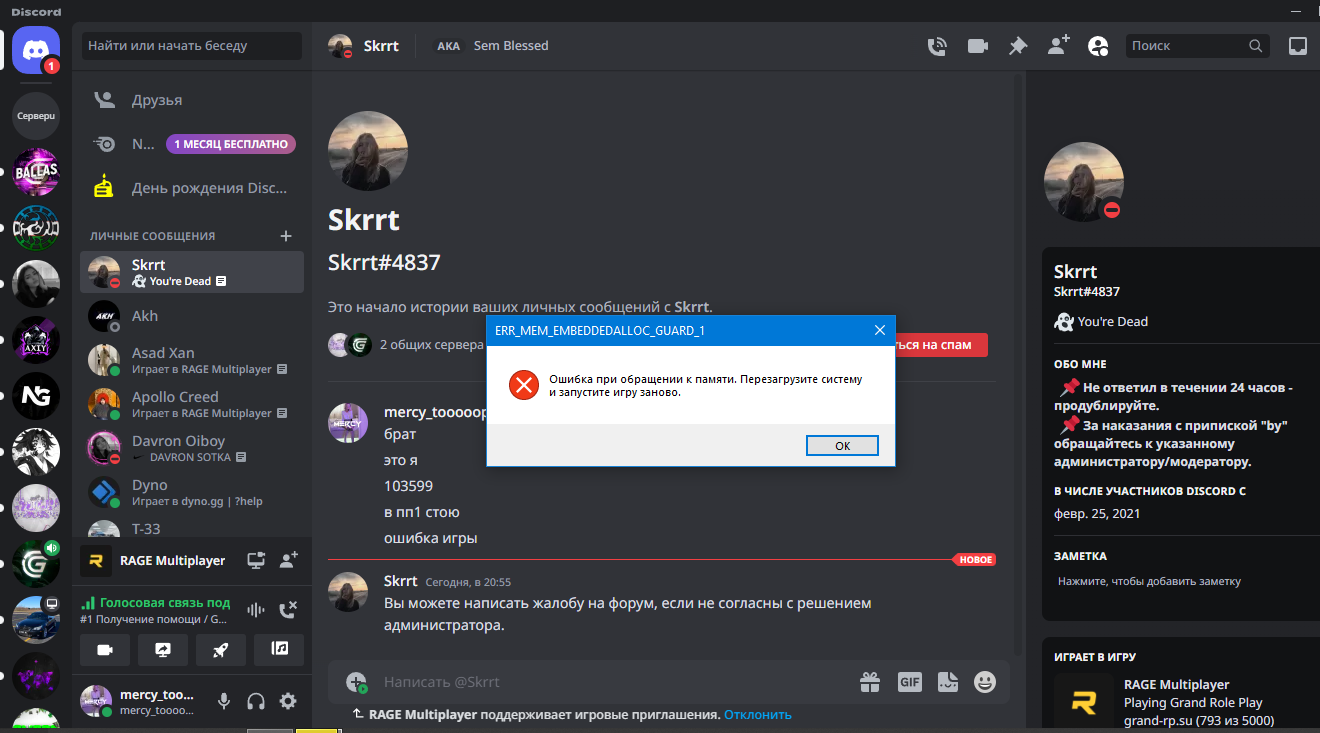Stream RAGE Multiplayer with screen icon
Screen dimensions: 1320x733
tap(256, 561)
